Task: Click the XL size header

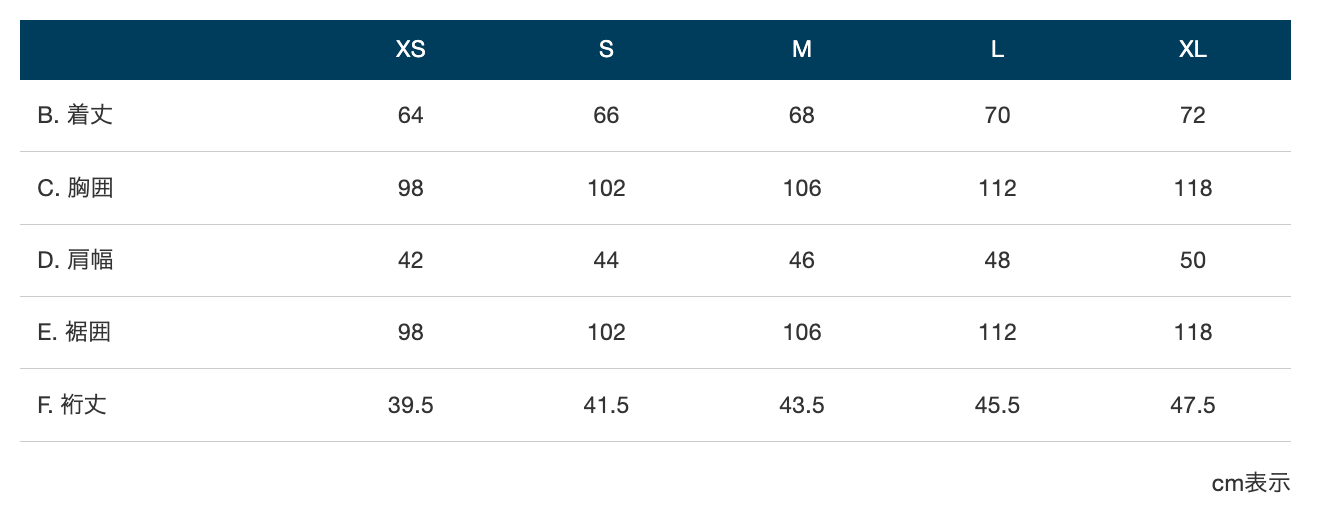Action: pyautogui.click(x=1193, y=50)
